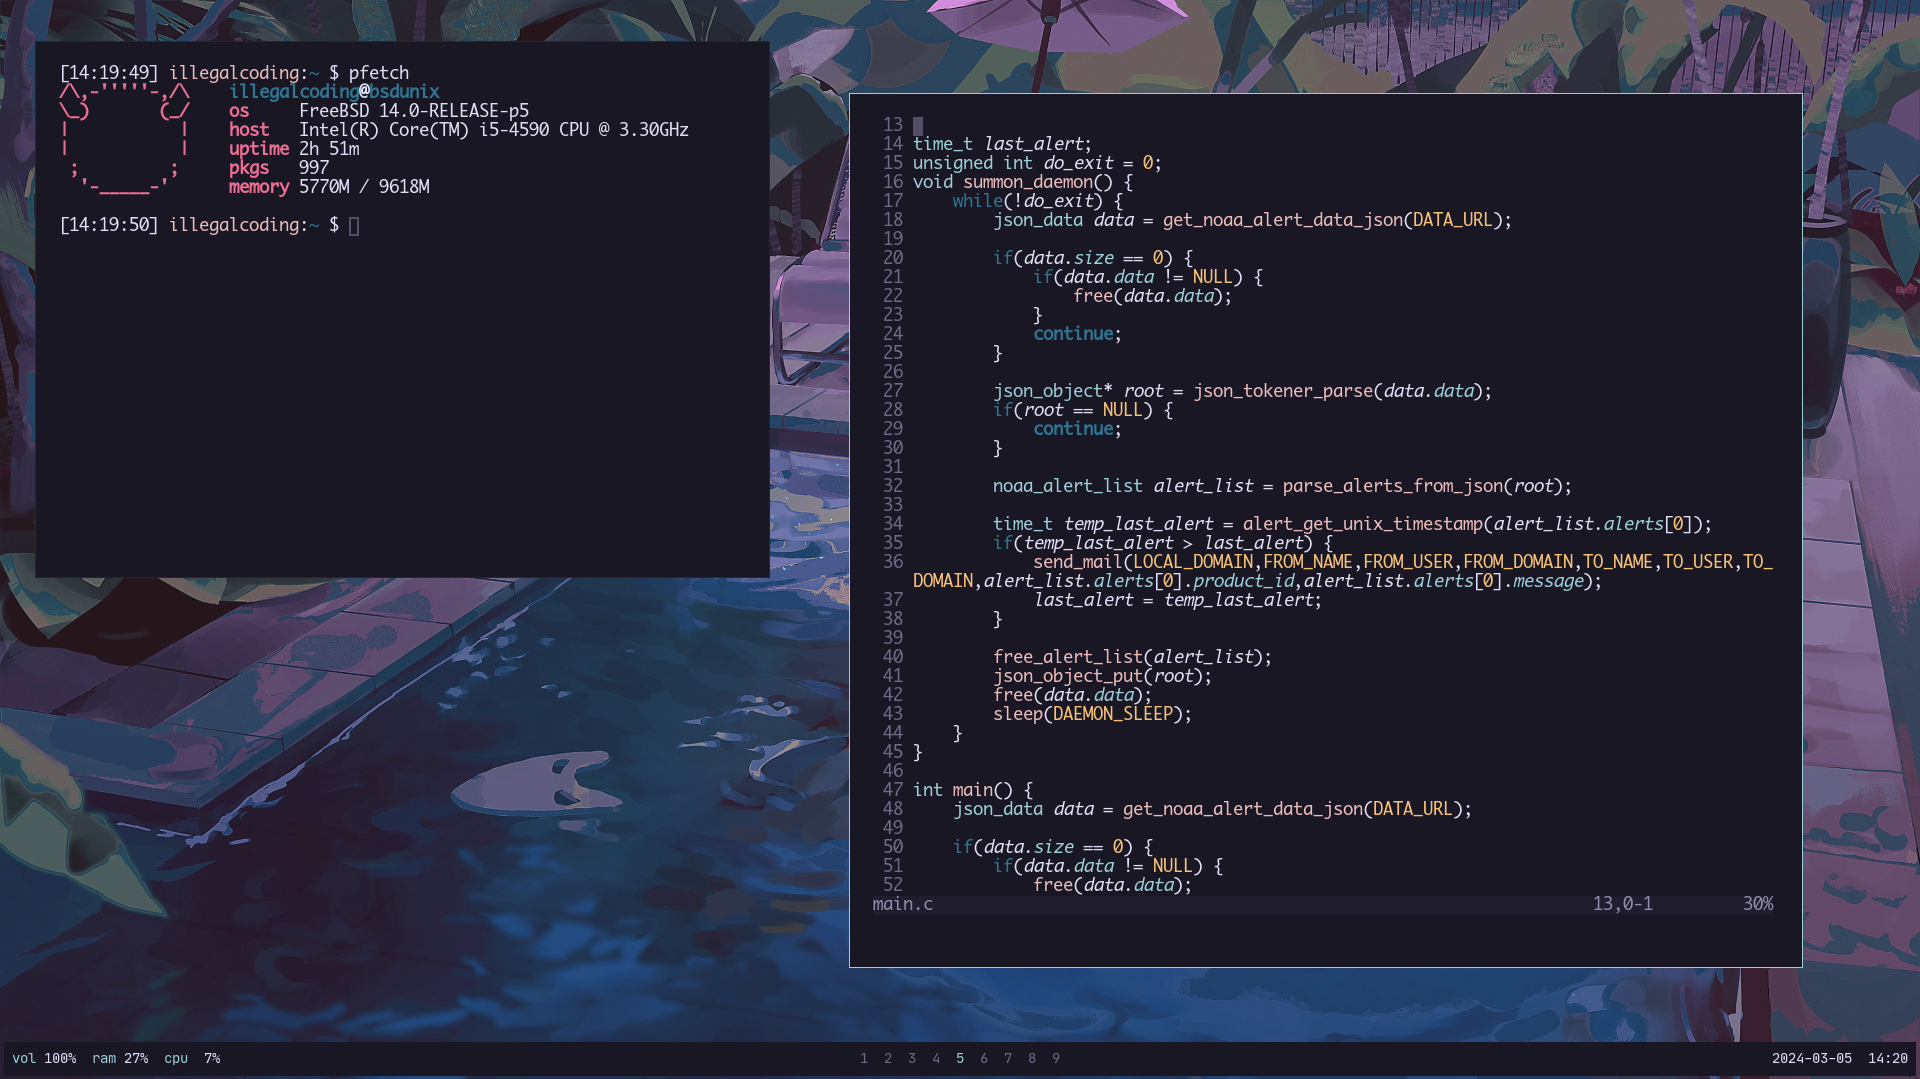Click line number 47 in vim gutter
Image resolution: width=1920 pixels, height=1079 pixels.
[893, 790]
